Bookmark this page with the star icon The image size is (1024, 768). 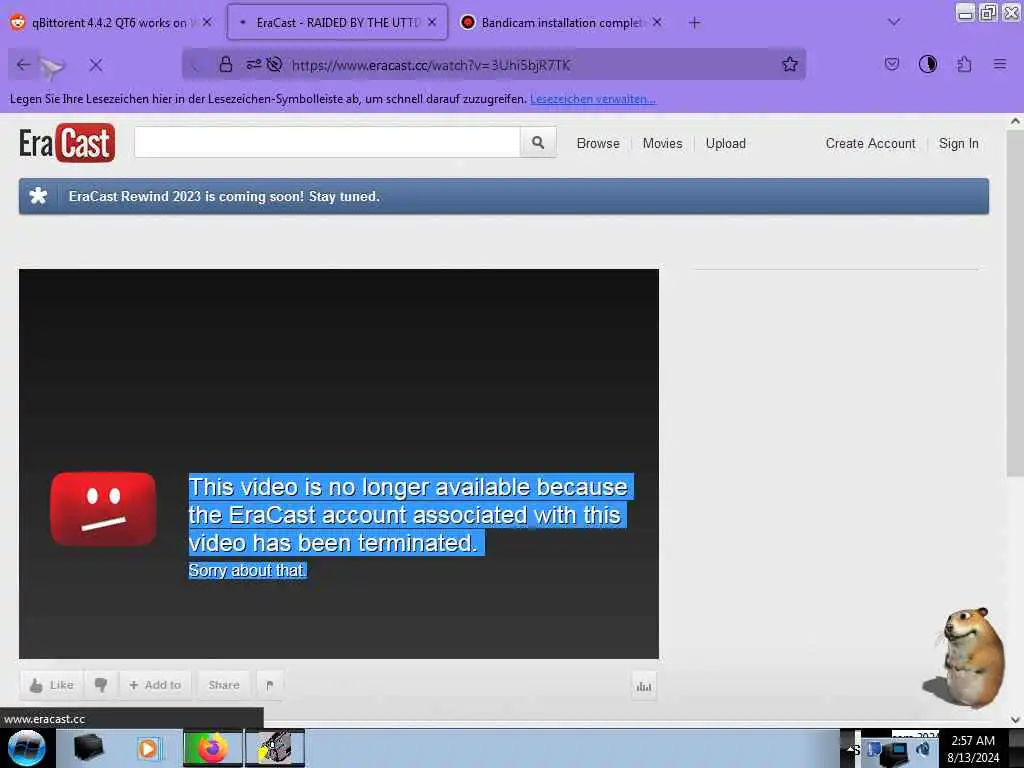[x=790, y=64]
